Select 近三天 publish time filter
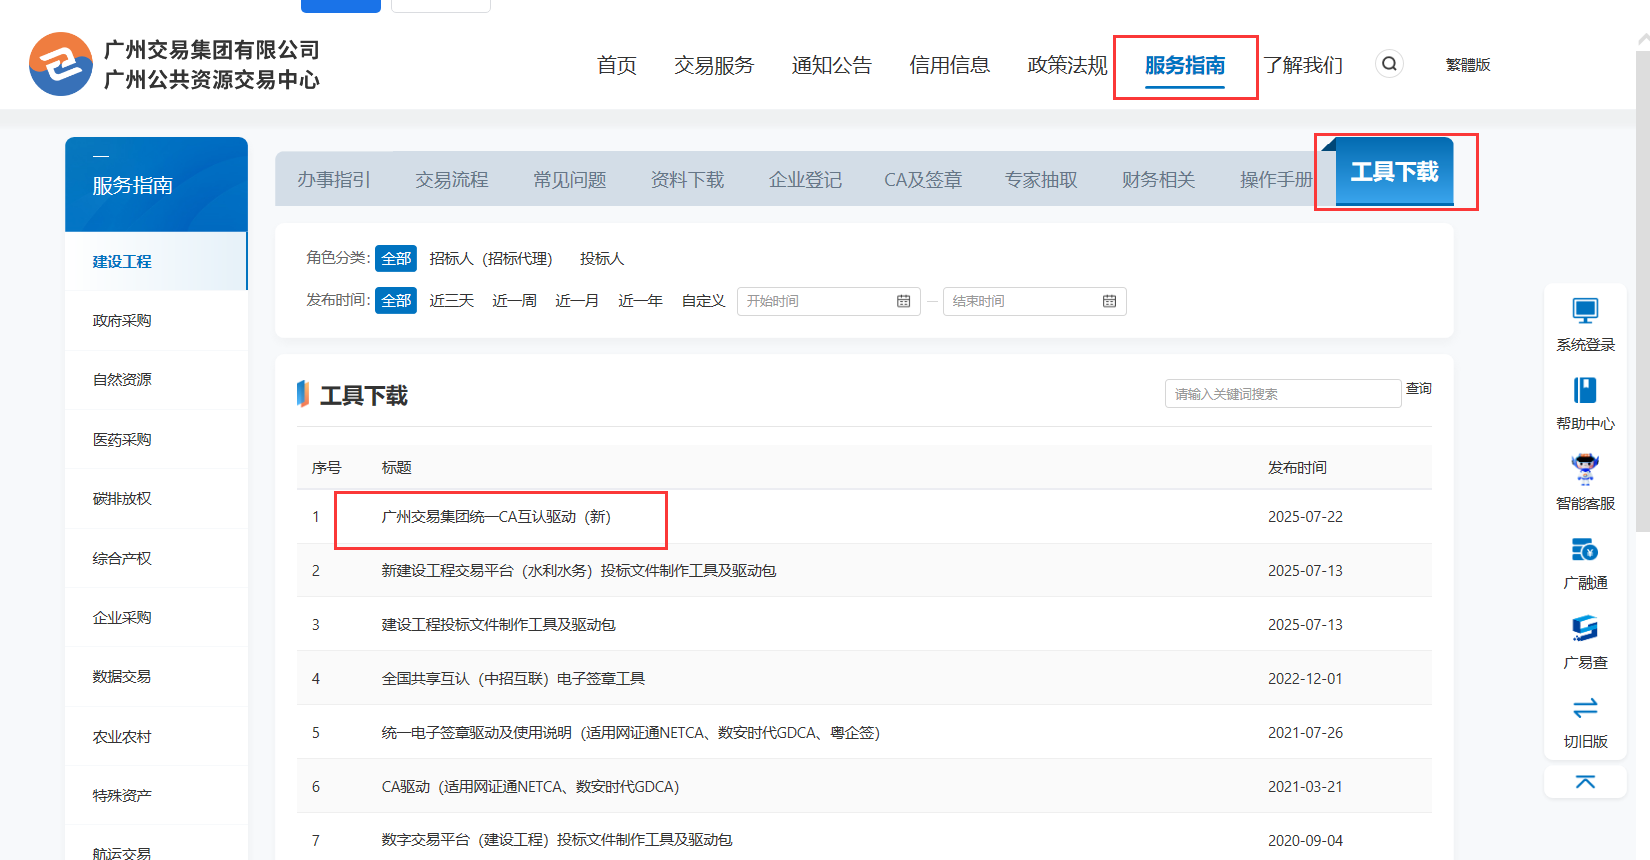The height and width of the screenshot is (860, 1650). click(451, 301)
